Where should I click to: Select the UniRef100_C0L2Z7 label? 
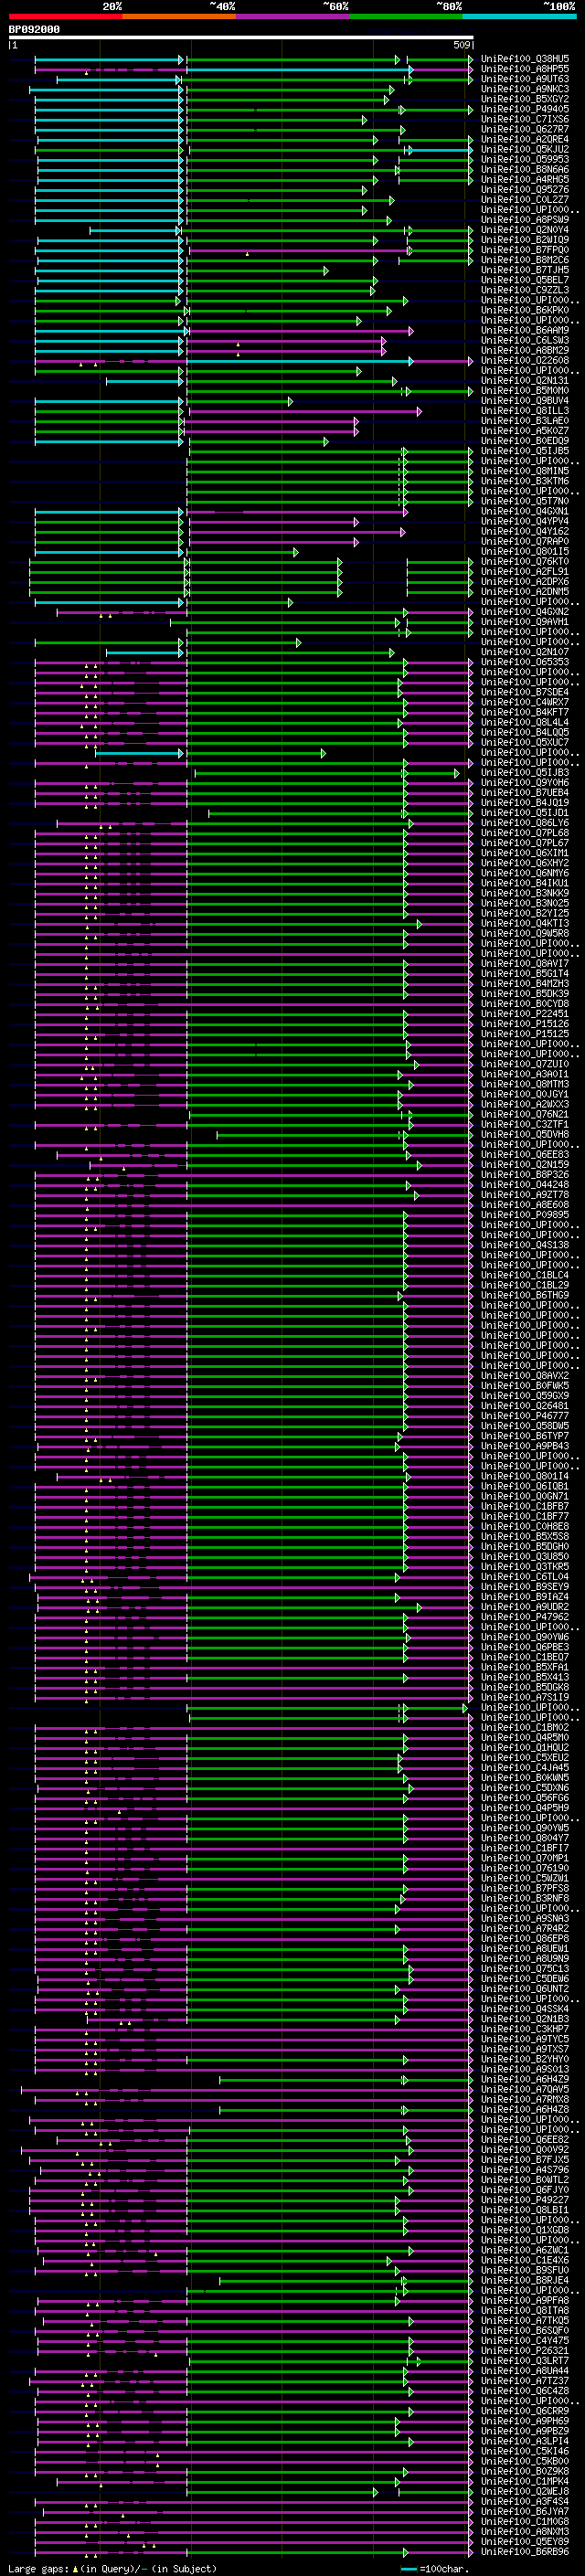tap(525, 200)
